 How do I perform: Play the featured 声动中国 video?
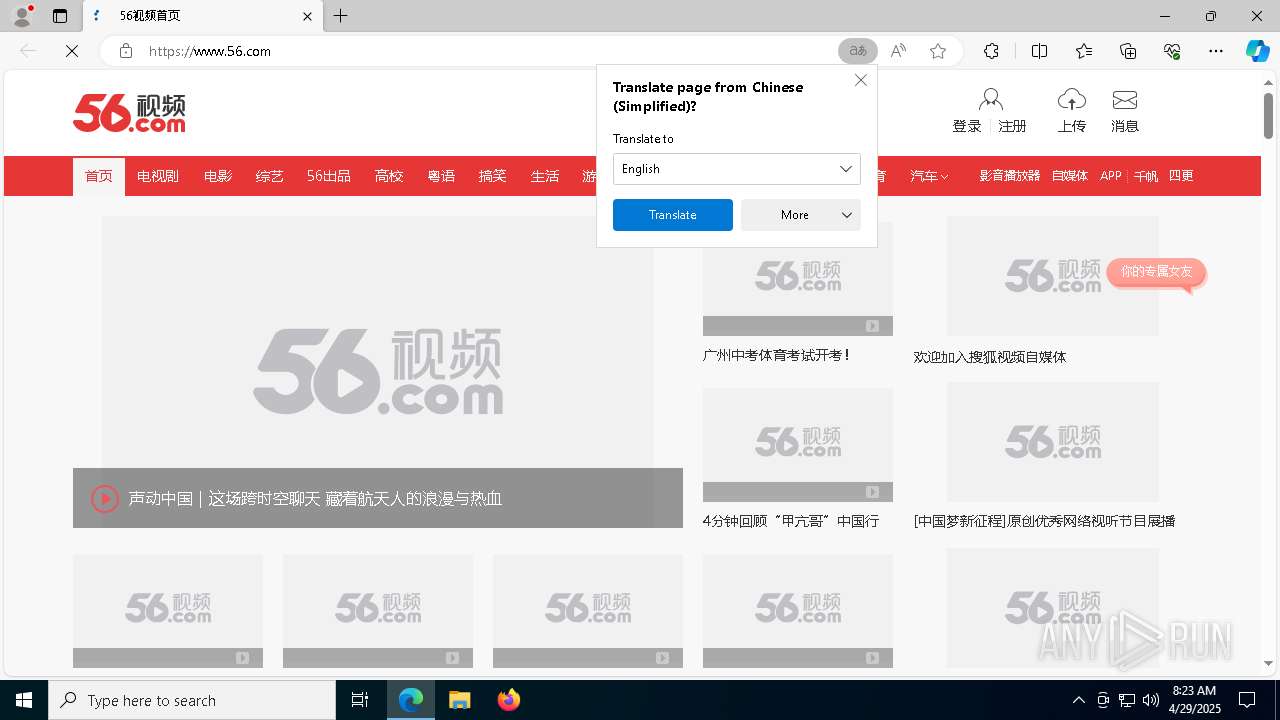[105, 498]
